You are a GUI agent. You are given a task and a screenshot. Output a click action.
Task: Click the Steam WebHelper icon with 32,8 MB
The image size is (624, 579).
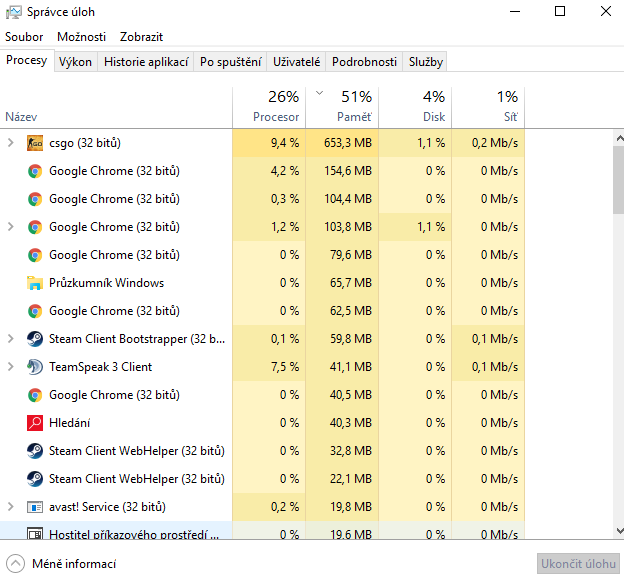[35, 451]
